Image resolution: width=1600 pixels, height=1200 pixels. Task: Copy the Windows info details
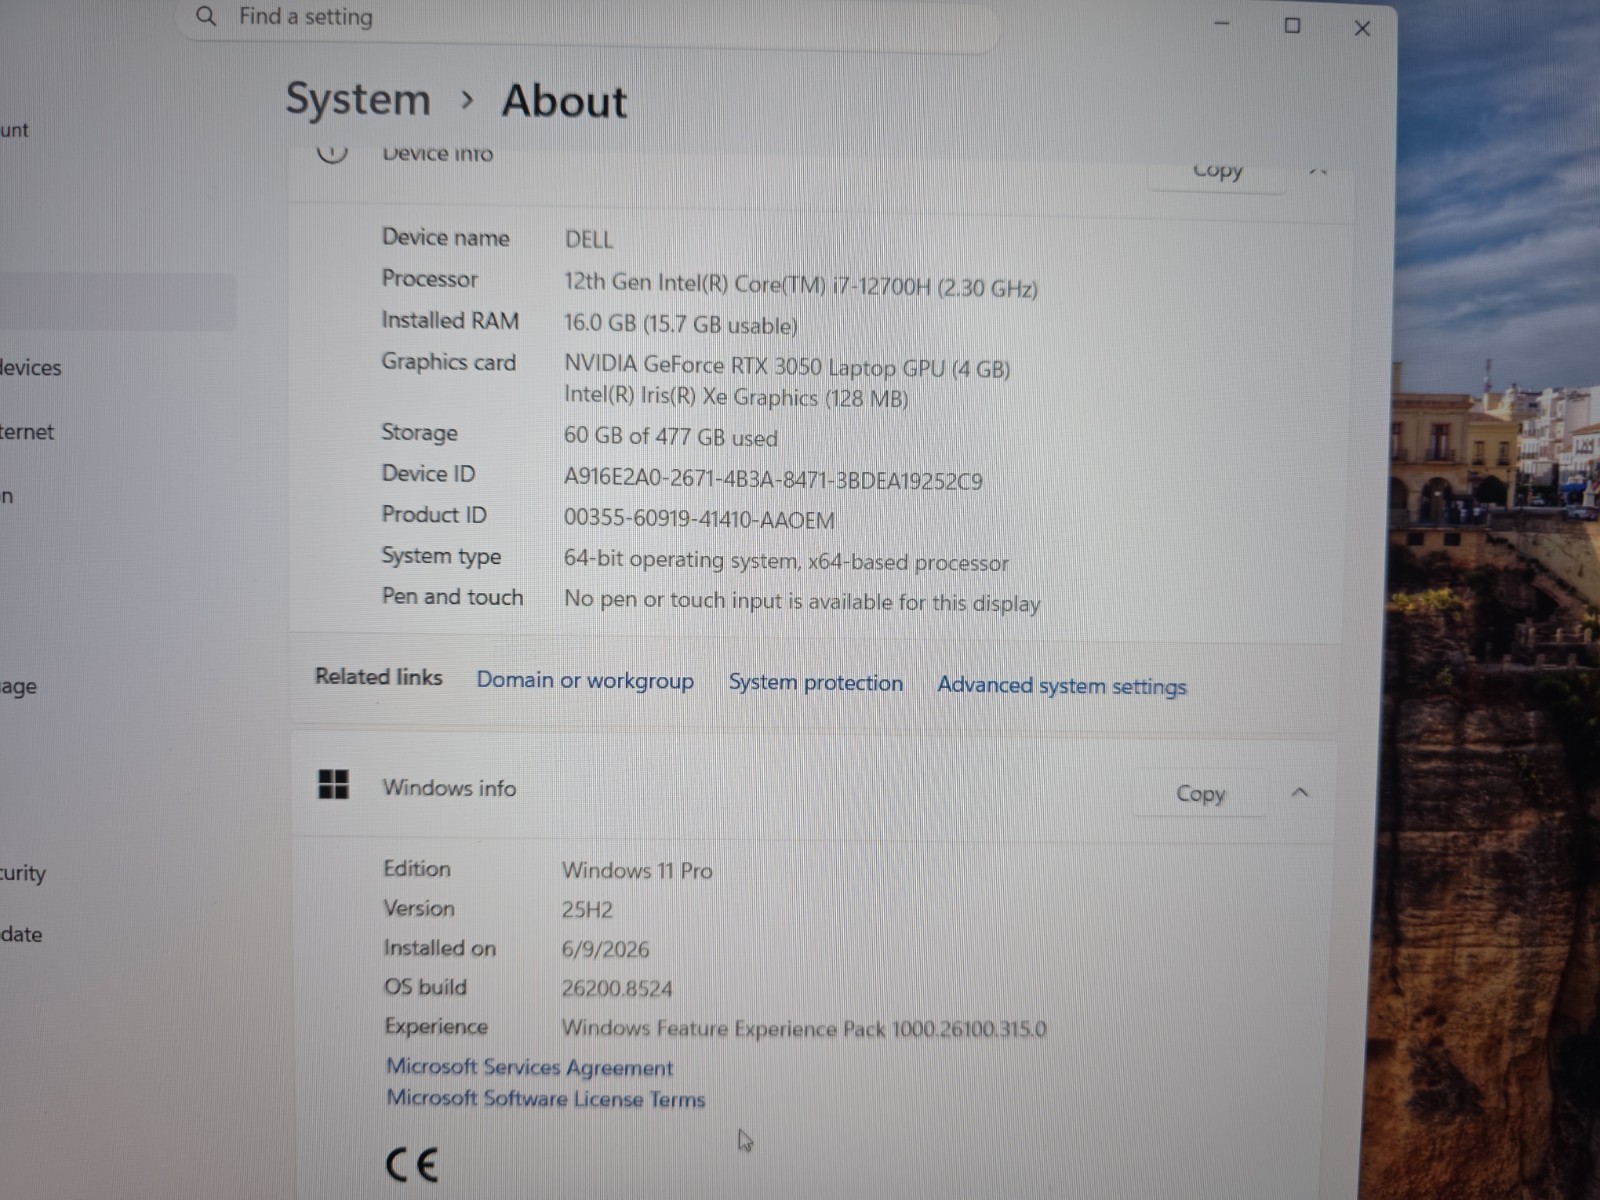coord(1200,793)
